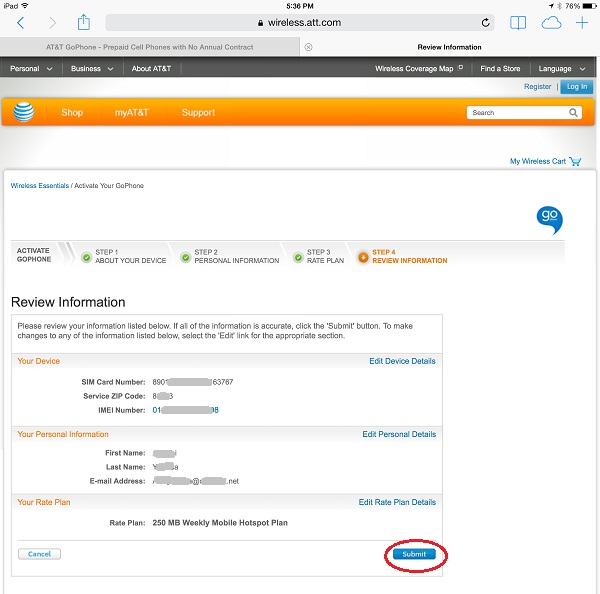600x594 pixels.
Task: Open the Support menu
Action: click(x=198, y=112)
